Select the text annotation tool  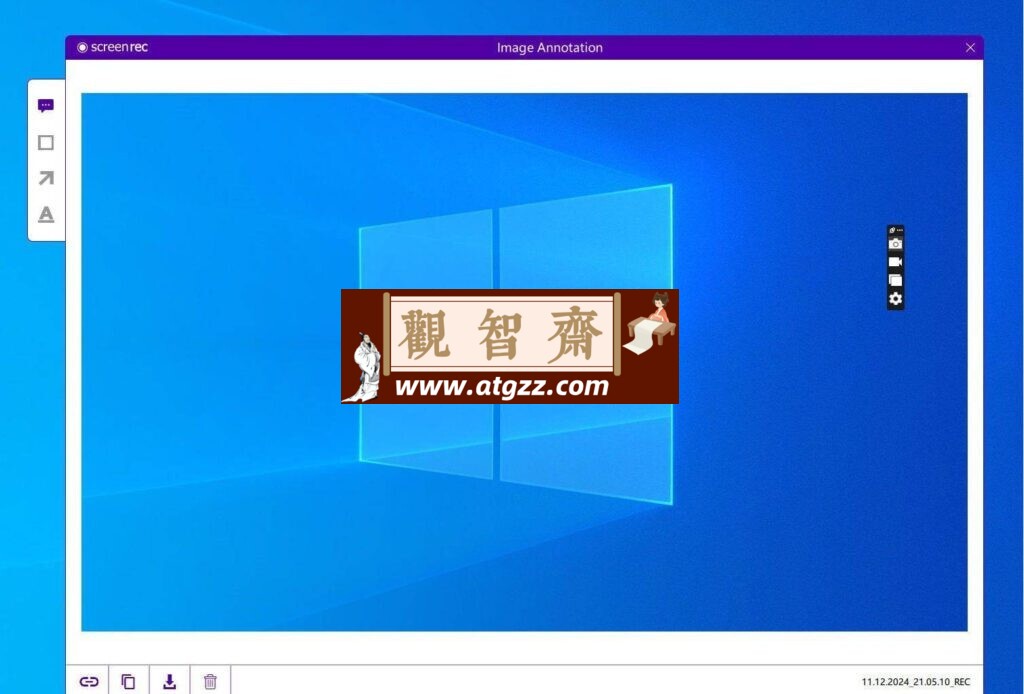(46, 214)
